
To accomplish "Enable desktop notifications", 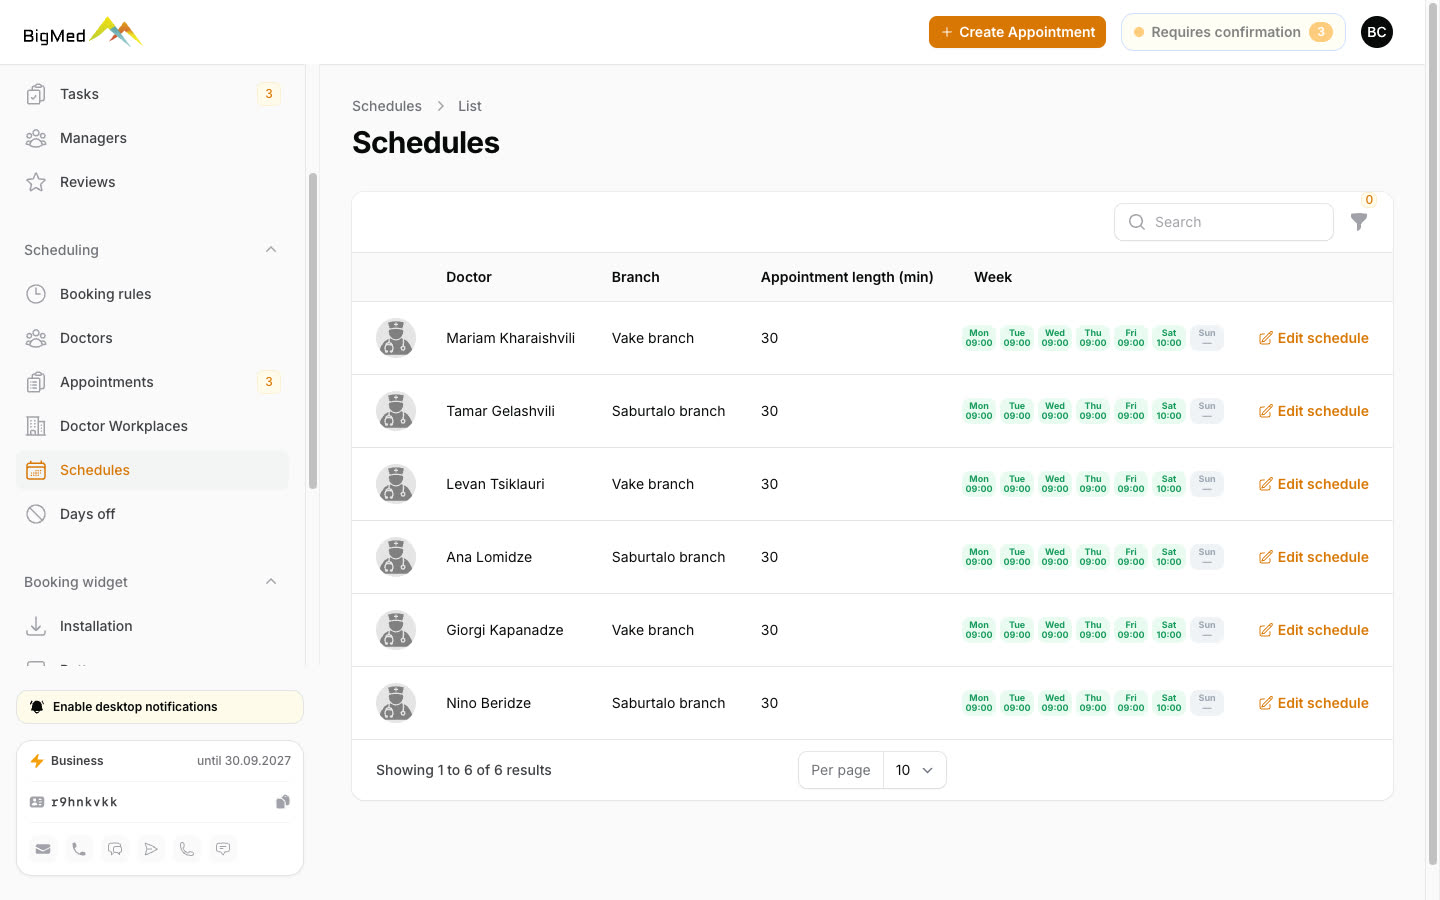I will point(160,707).
